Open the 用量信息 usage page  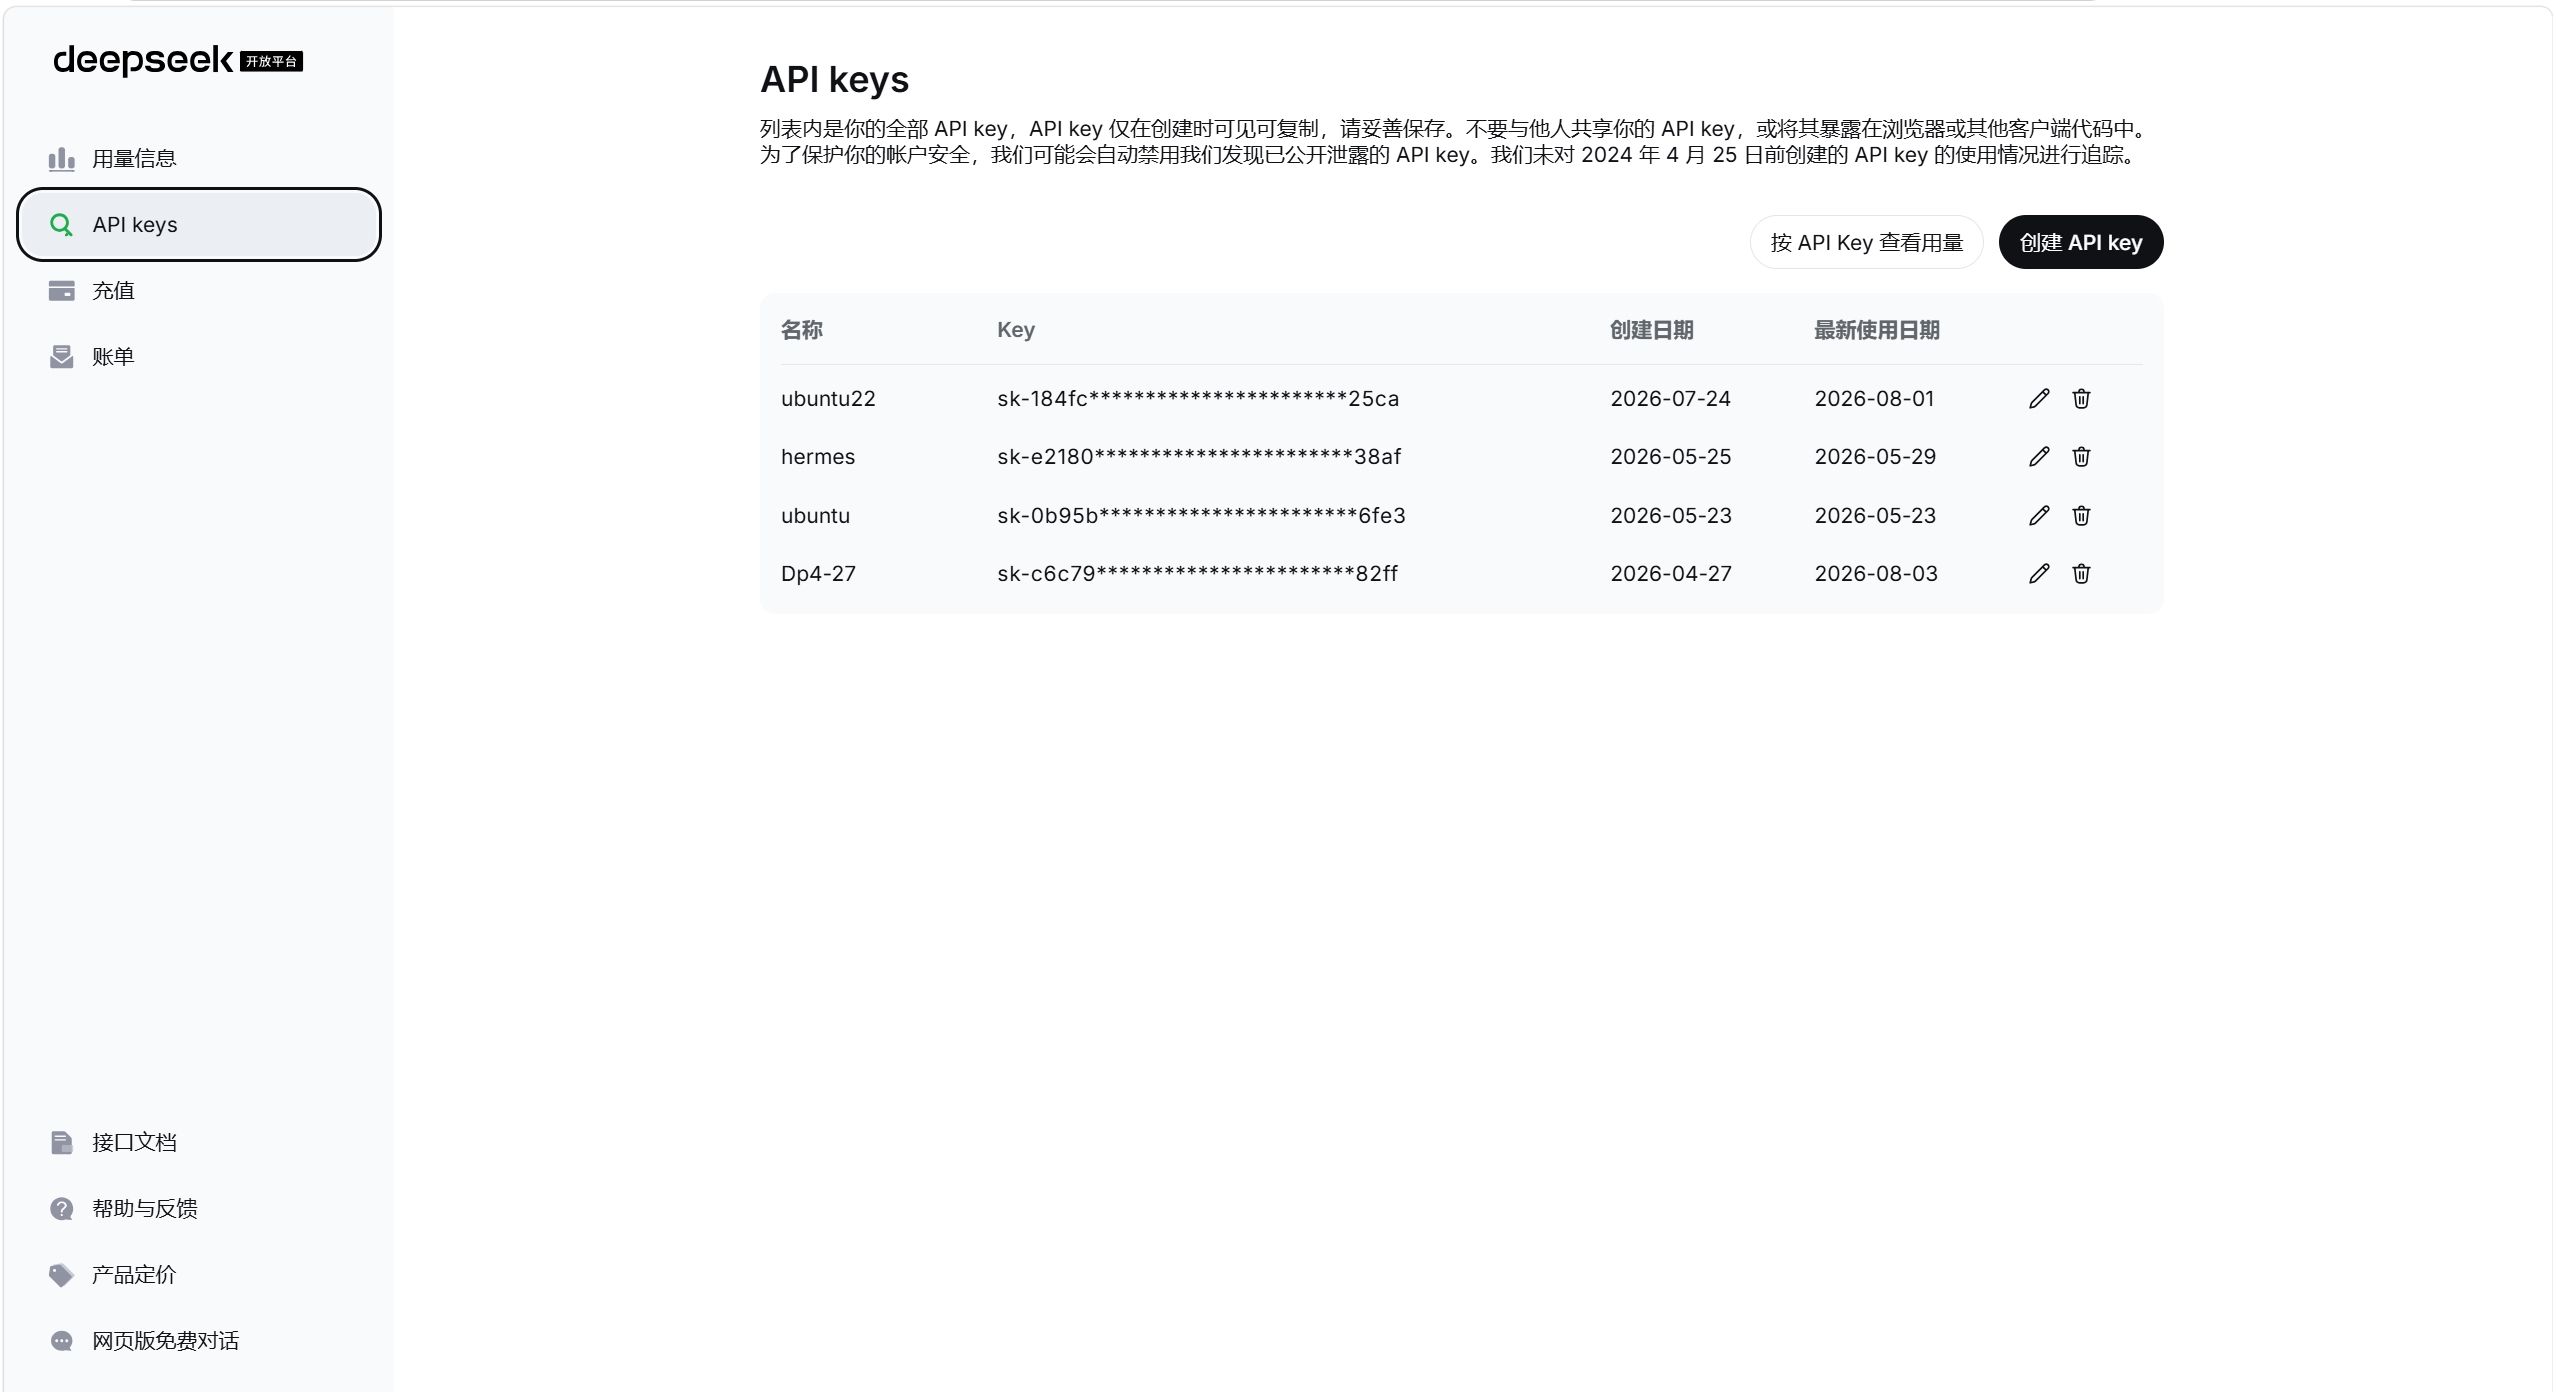(x=199, y=159)
